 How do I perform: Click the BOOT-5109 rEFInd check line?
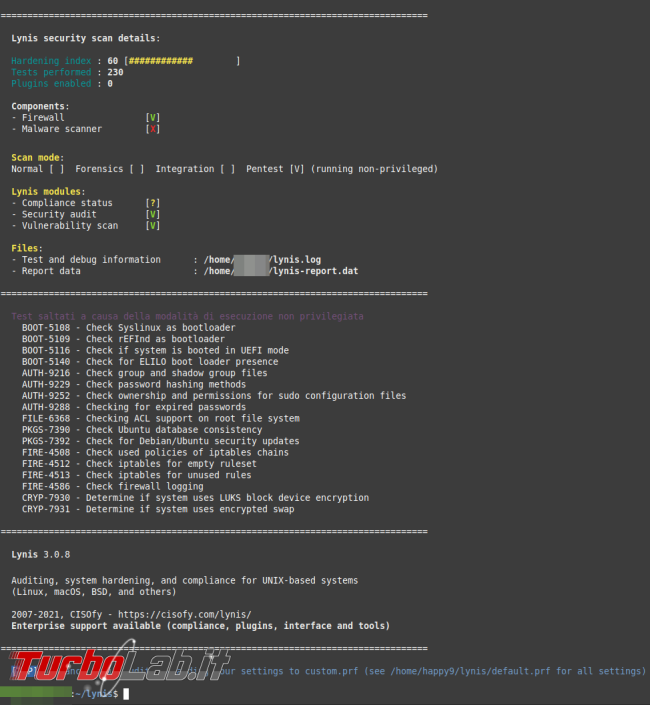tap(123, 339)
